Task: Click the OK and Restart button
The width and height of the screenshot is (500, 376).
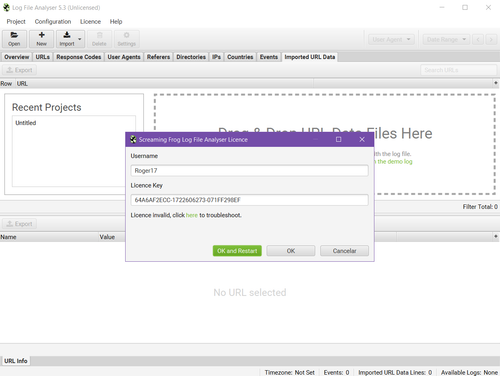Action: tap(237, 251)
